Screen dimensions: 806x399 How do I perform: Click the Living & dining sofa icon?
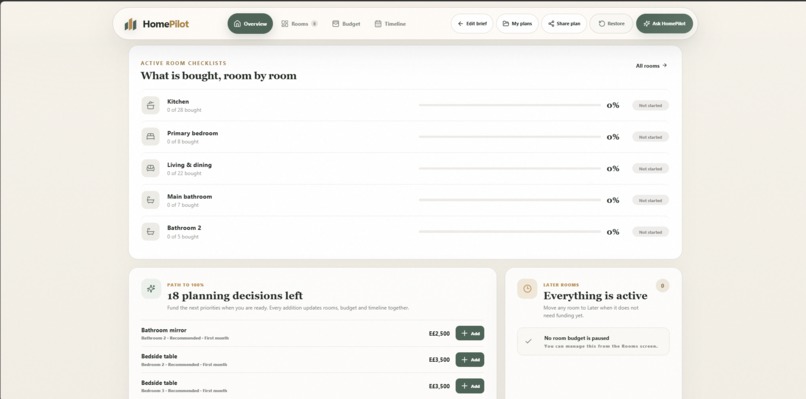(x=151, y=168)
